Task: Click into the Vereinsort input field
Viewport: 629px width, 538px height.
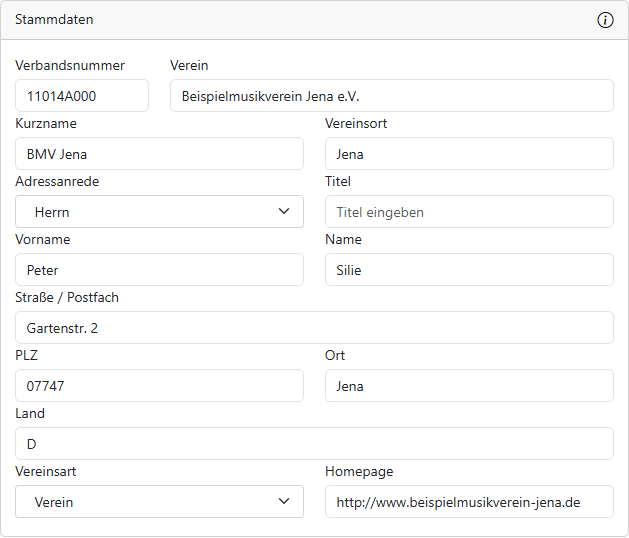Action: 469,154
